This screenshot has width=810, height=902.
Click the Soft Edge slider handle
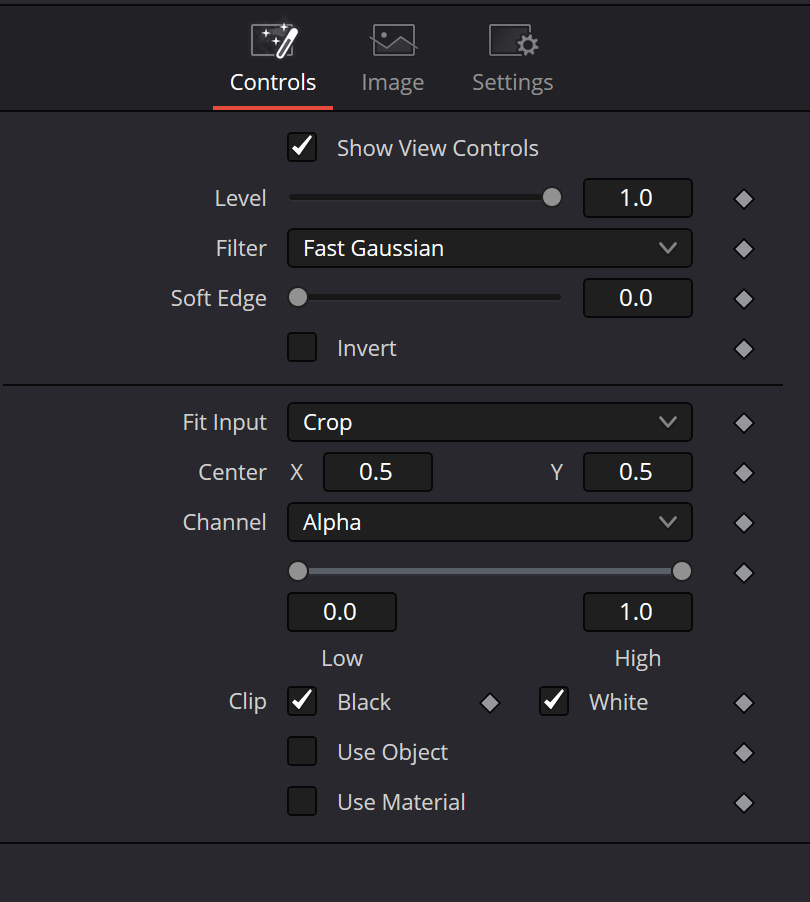[x=298, y=297]
